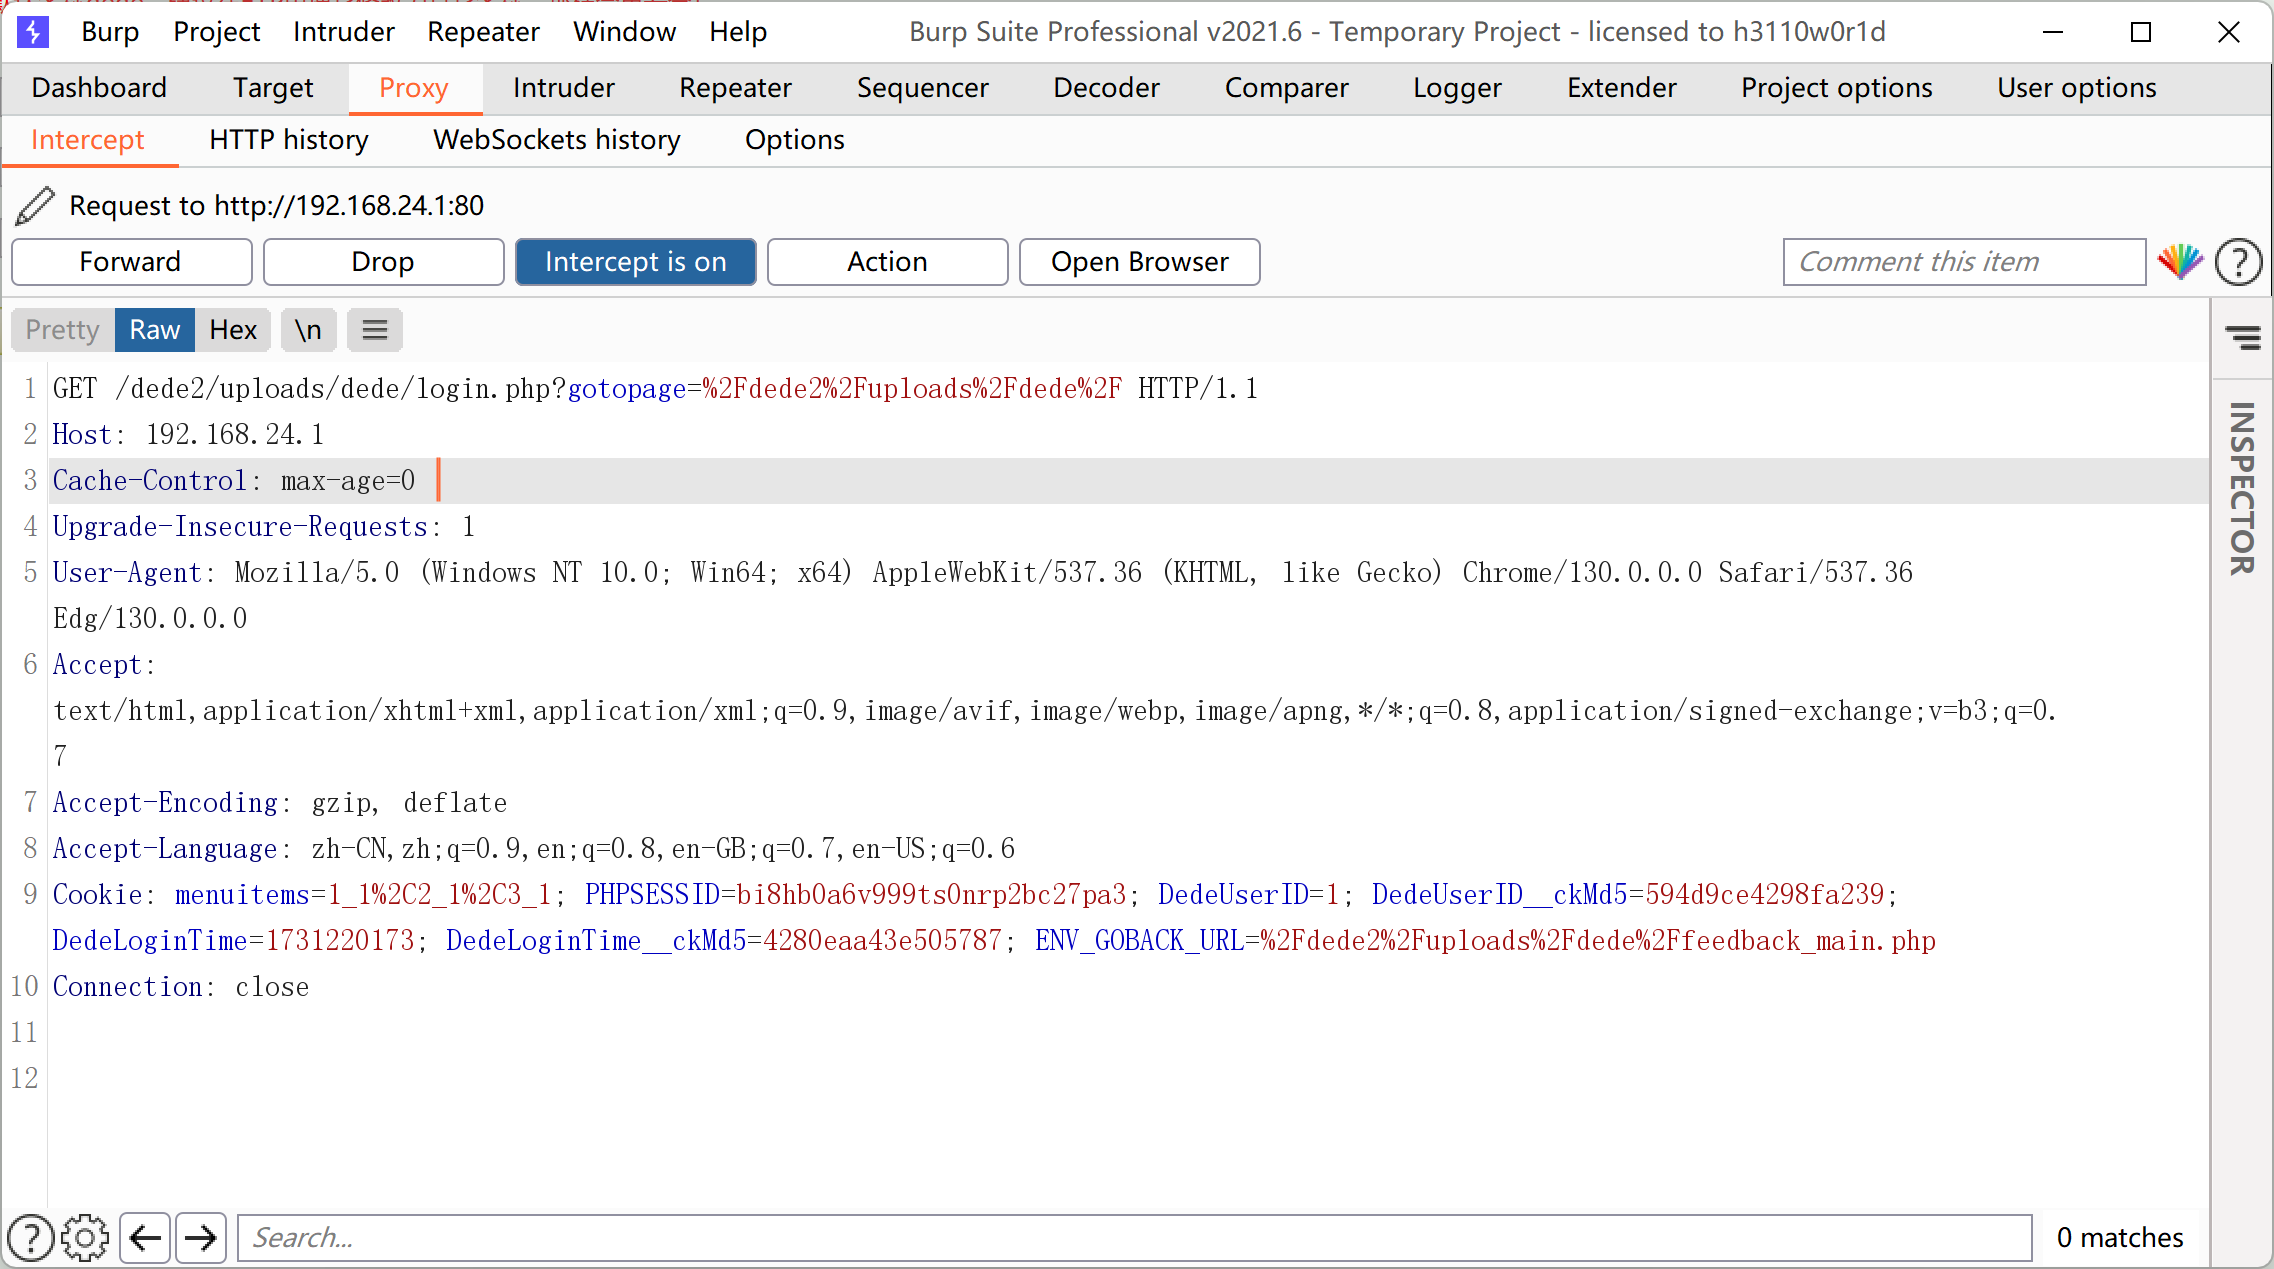Open the Intruder menu in menu bar
The image size is (2274, 1269).
344,32
